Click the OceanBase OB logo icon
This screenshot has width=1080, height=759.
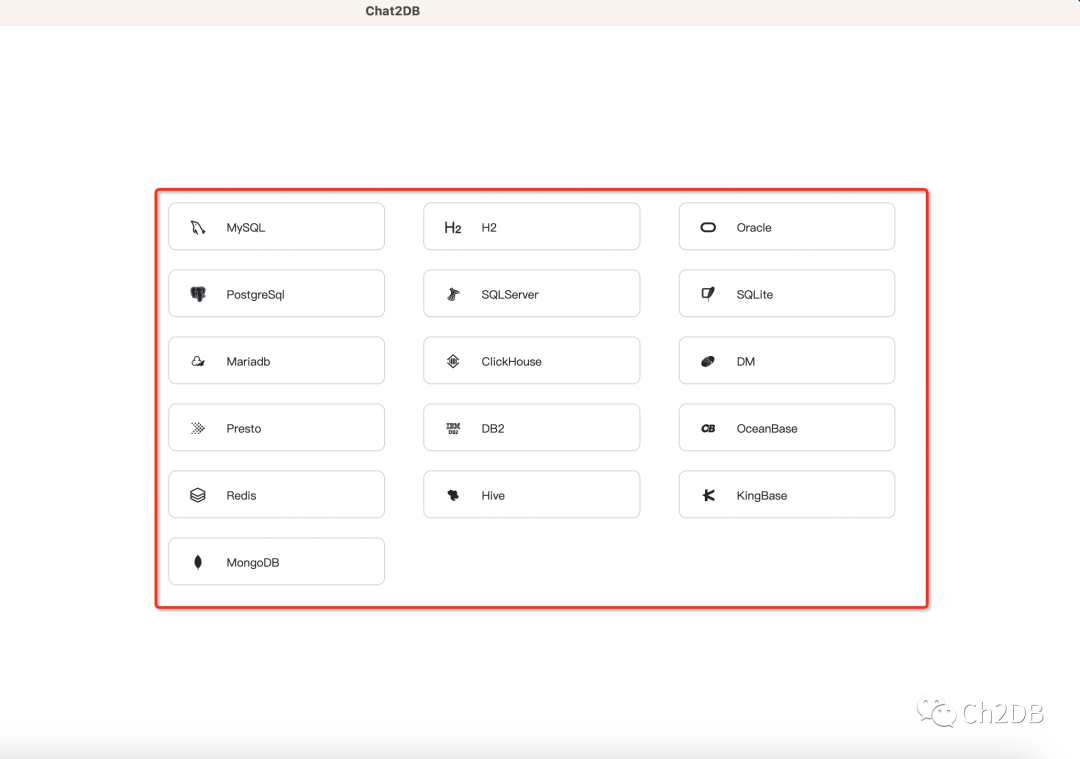point(708,428)
